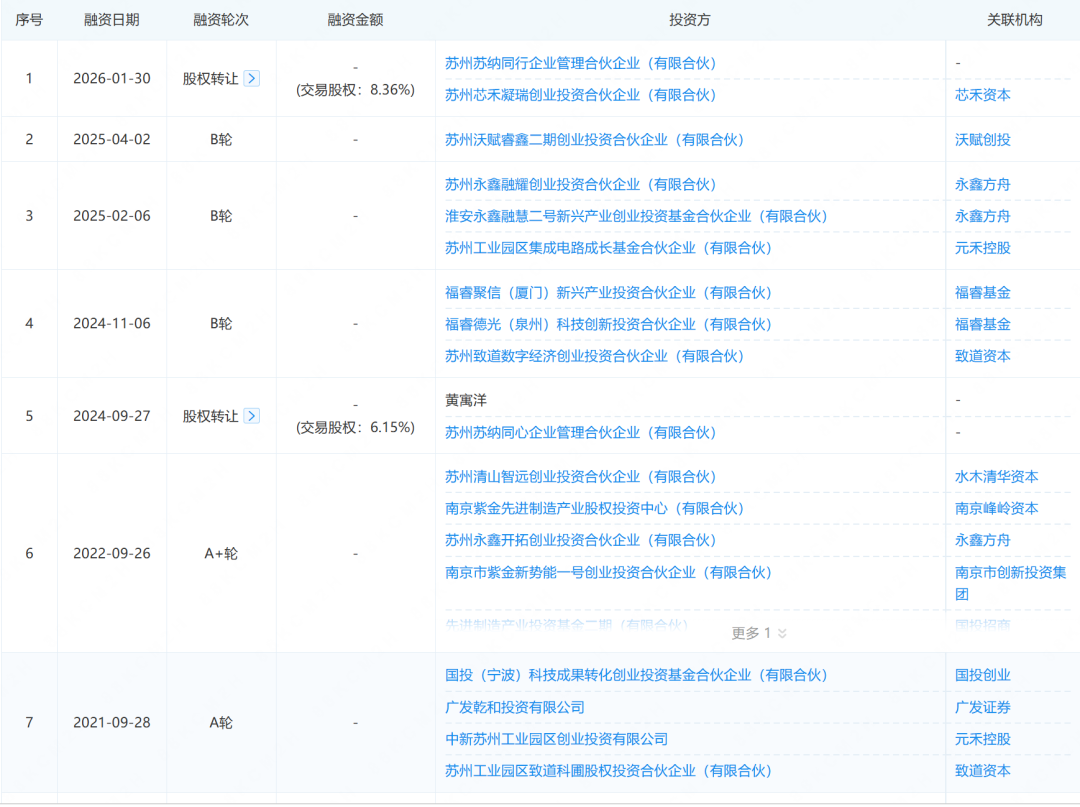This screenshot has width=1080, height=807.
Task: Open investor 淮安永鑫融慧二号新兴产业创业投资基金
Action: click(636, 216)
